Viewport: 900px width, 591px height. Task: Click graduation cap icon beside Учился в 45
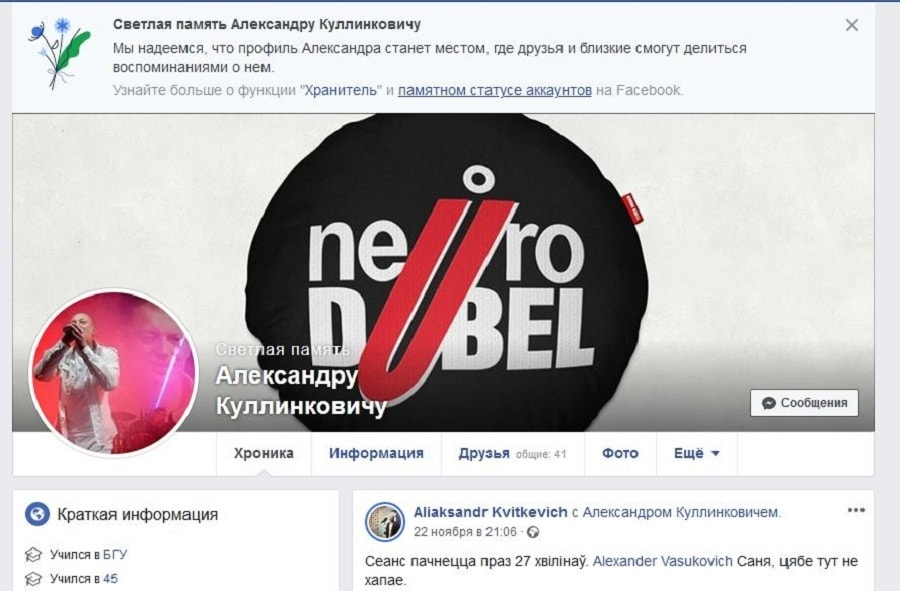(33, 579)
